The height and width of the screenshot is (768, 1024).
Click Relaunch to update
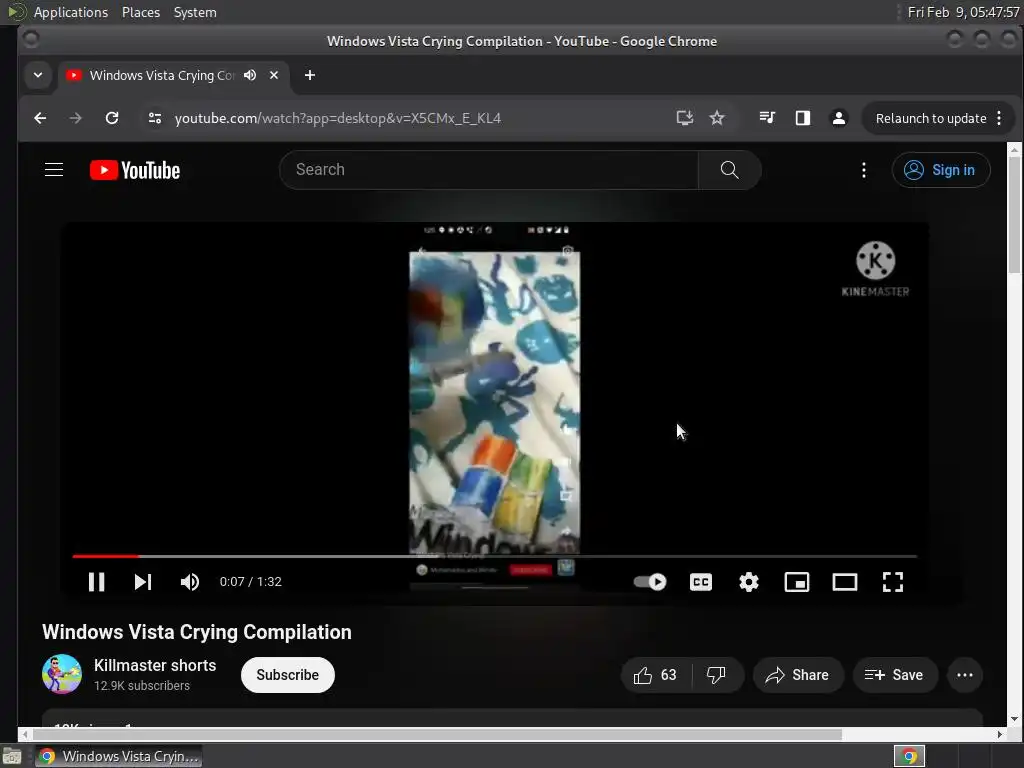931,118
